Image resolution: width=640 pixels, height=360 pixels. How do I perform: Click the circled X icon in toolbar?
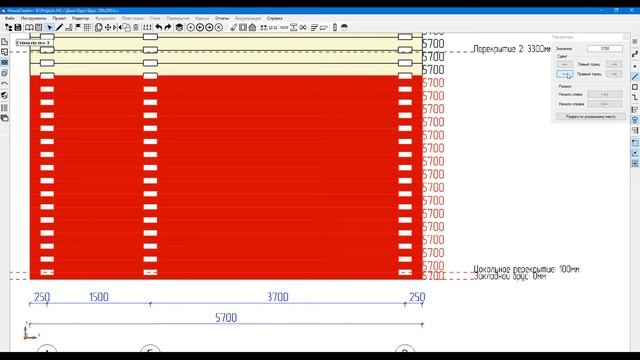tap(219, 27)
